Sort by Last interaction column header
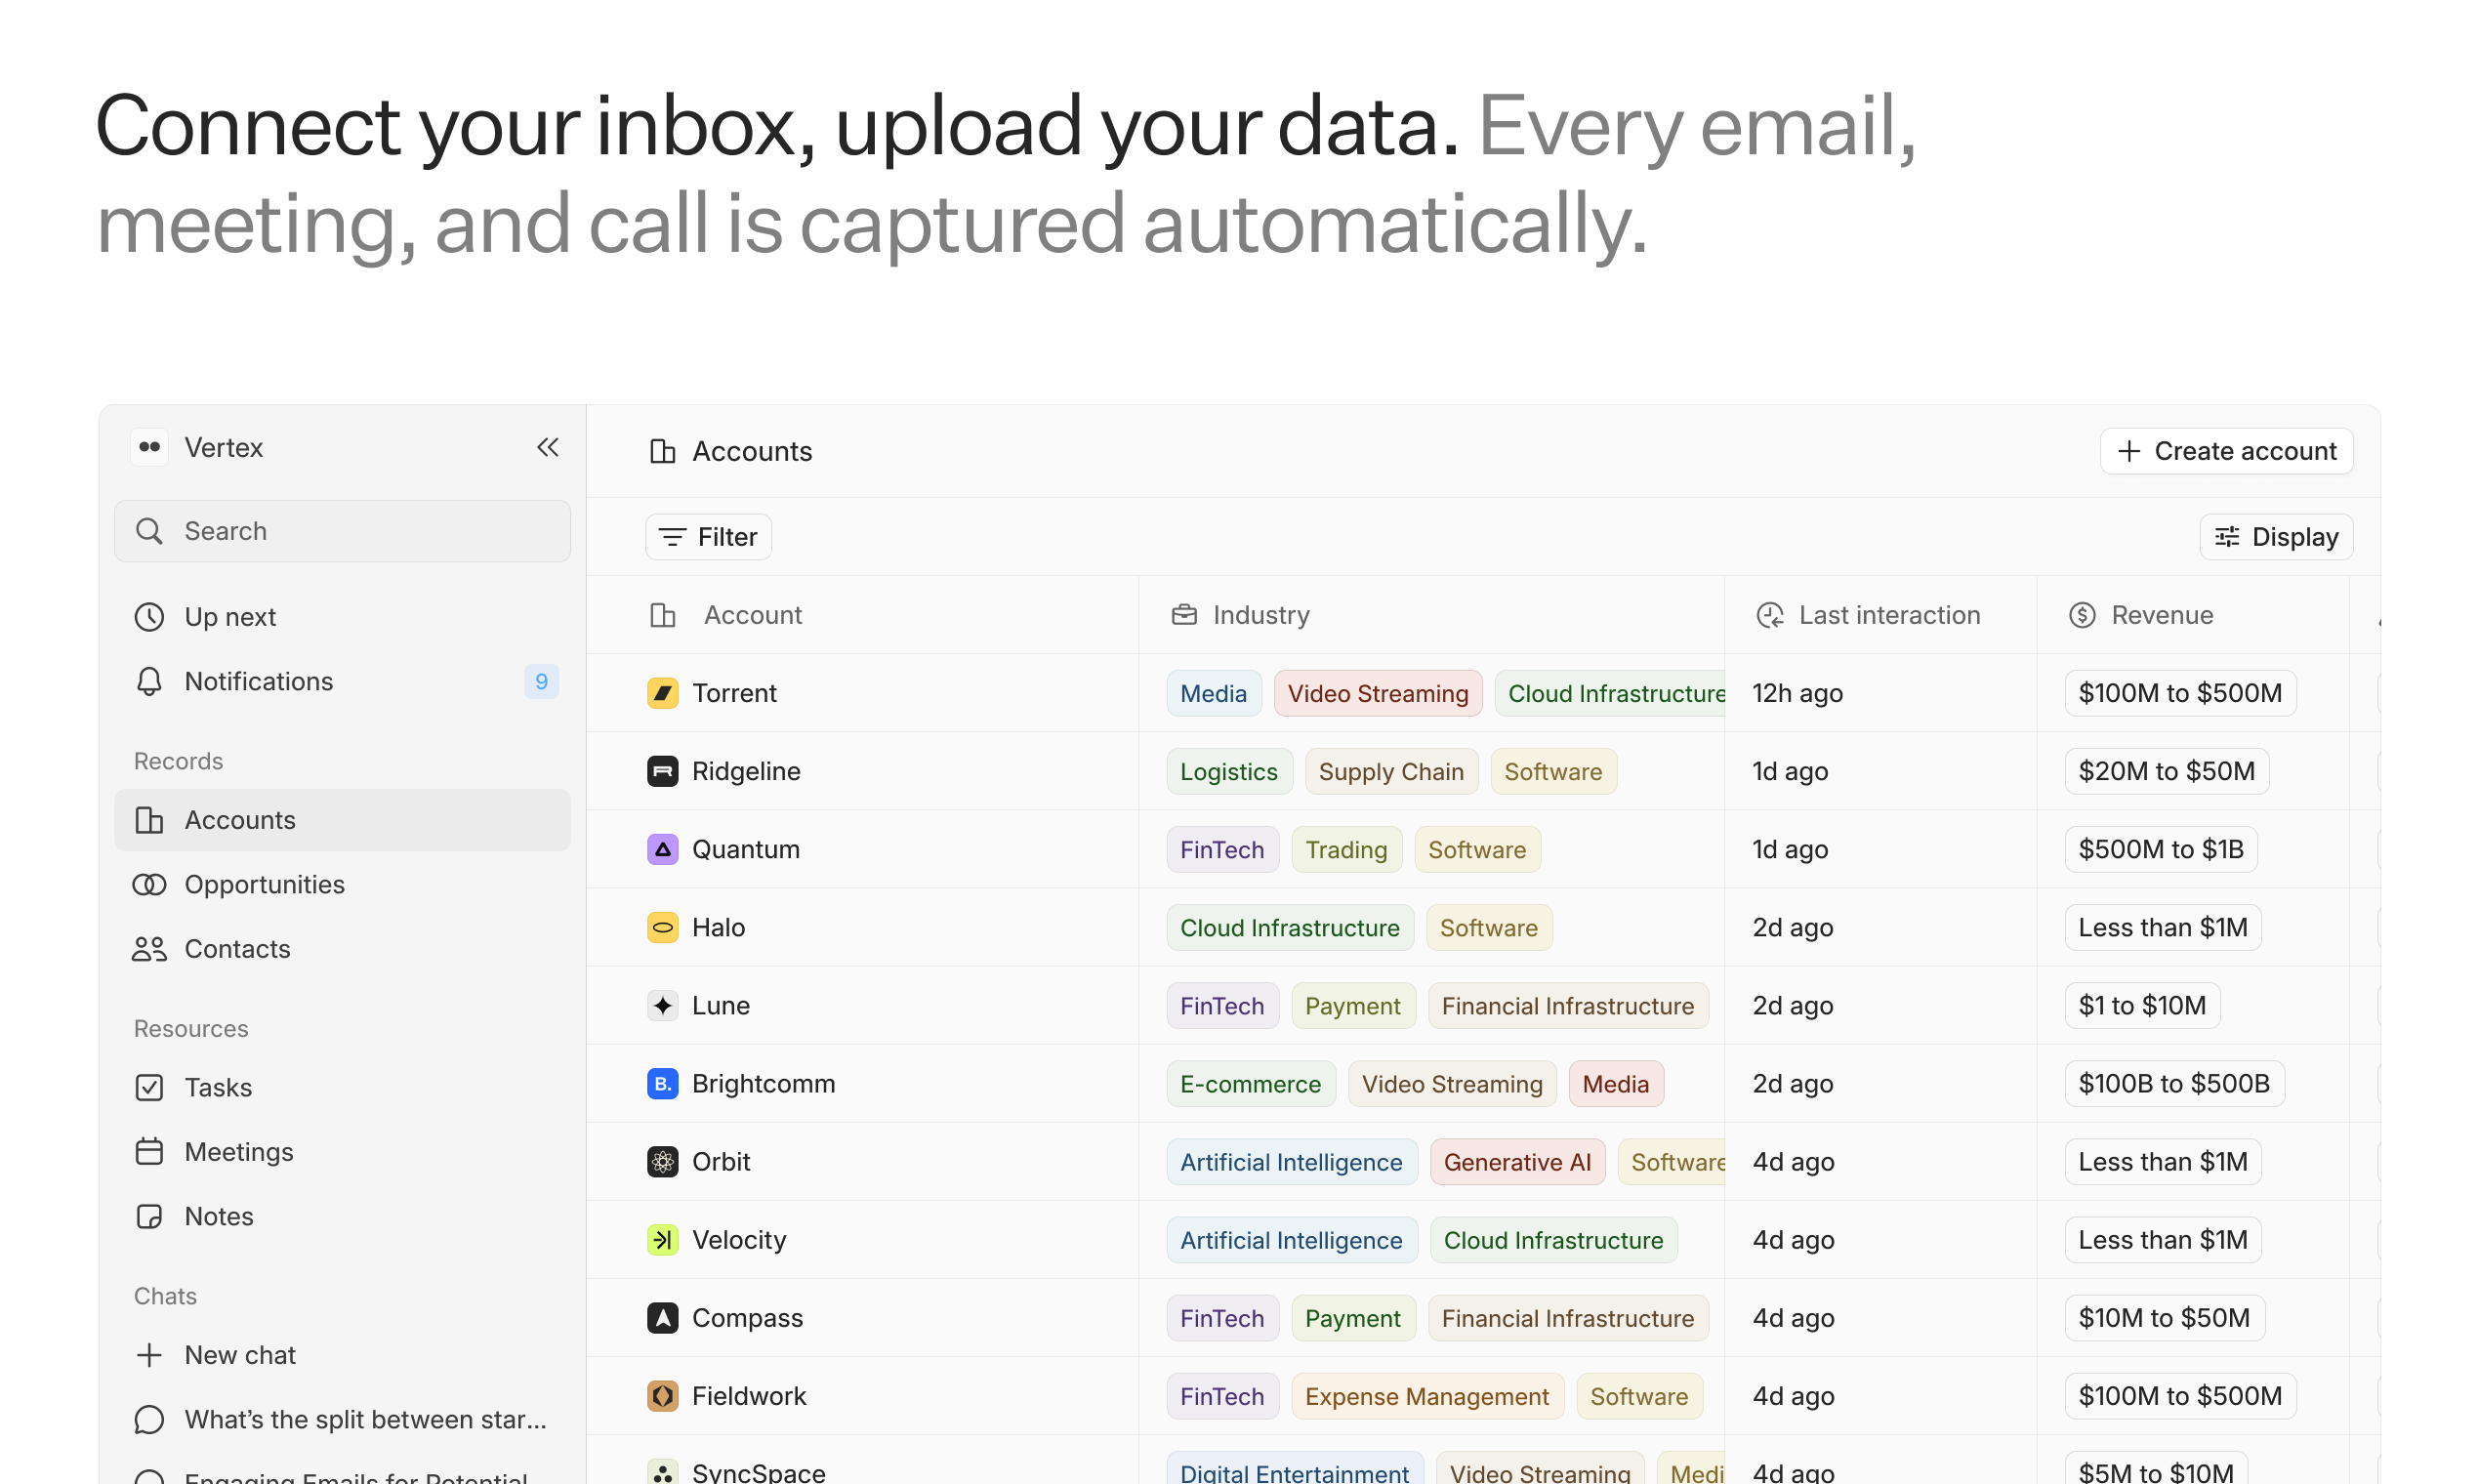 point(1888,615)
